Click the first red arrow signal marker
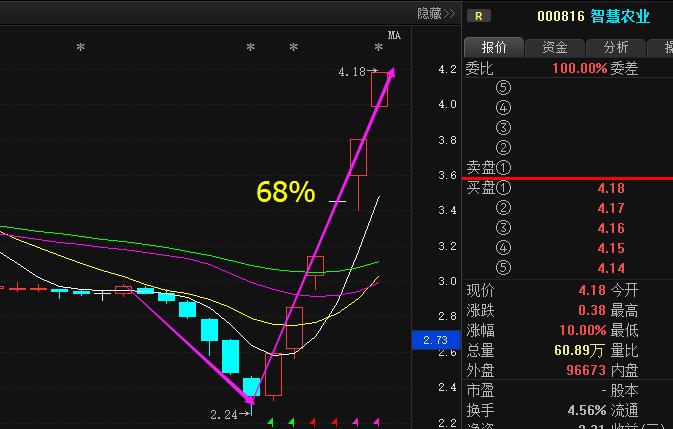This screenshot has width=673, height=429. tap(312, 423)
